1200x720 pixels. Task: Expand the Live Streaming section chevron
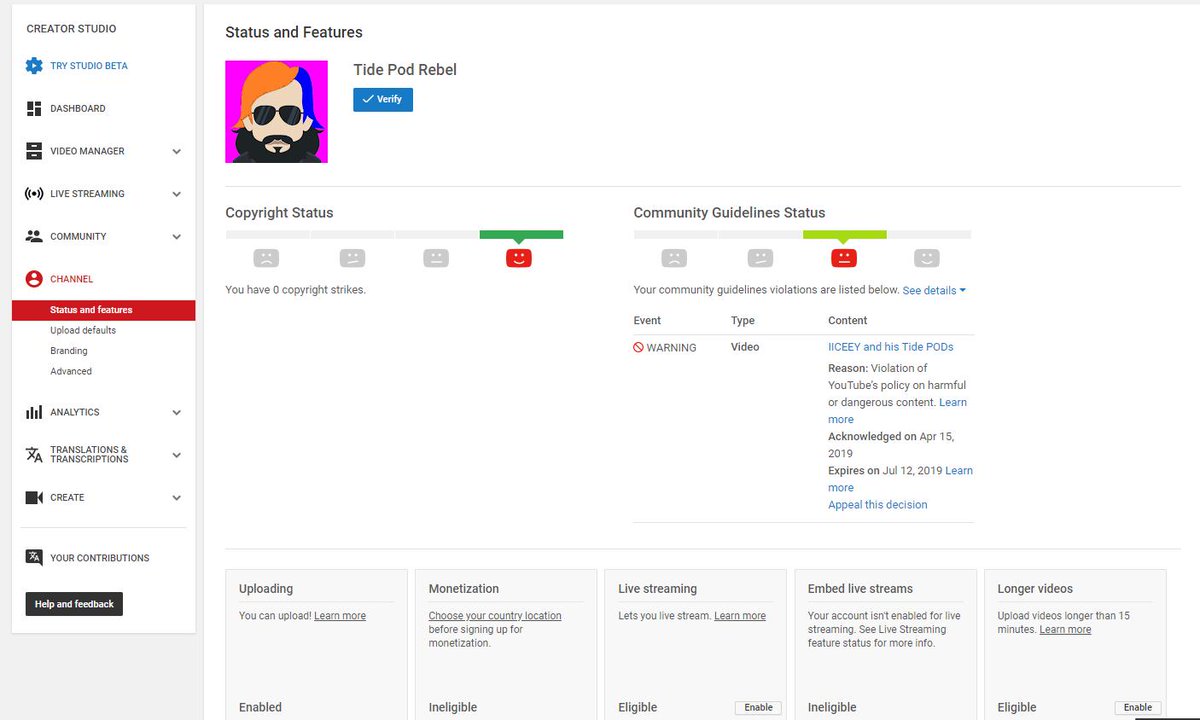(x=177, y=194)
